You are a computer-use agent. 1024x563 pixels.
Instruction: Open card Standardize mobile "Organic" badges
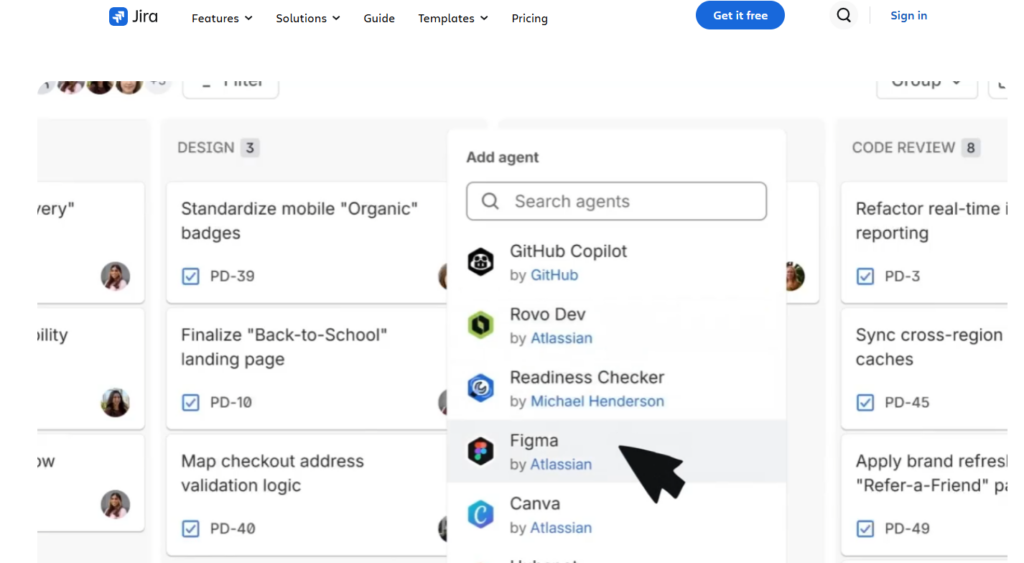307,243
